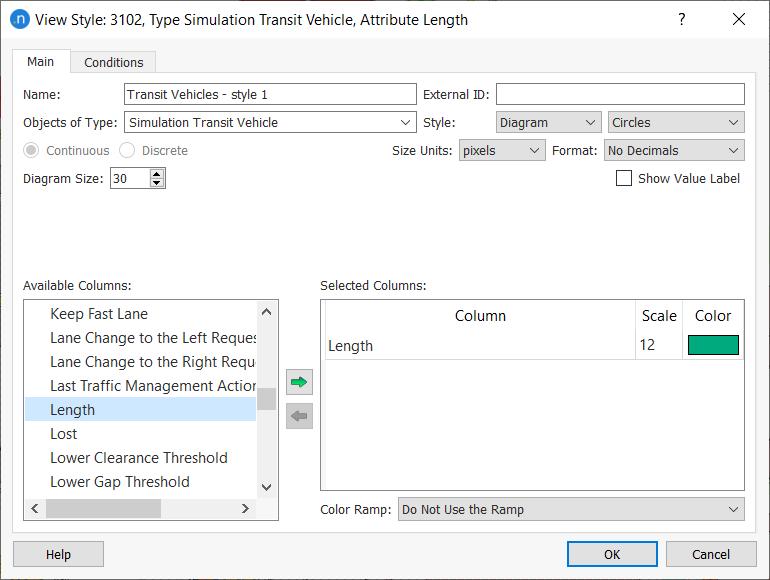Increase Diagram Size with up stepper arrow

click(x=157, y=173)
